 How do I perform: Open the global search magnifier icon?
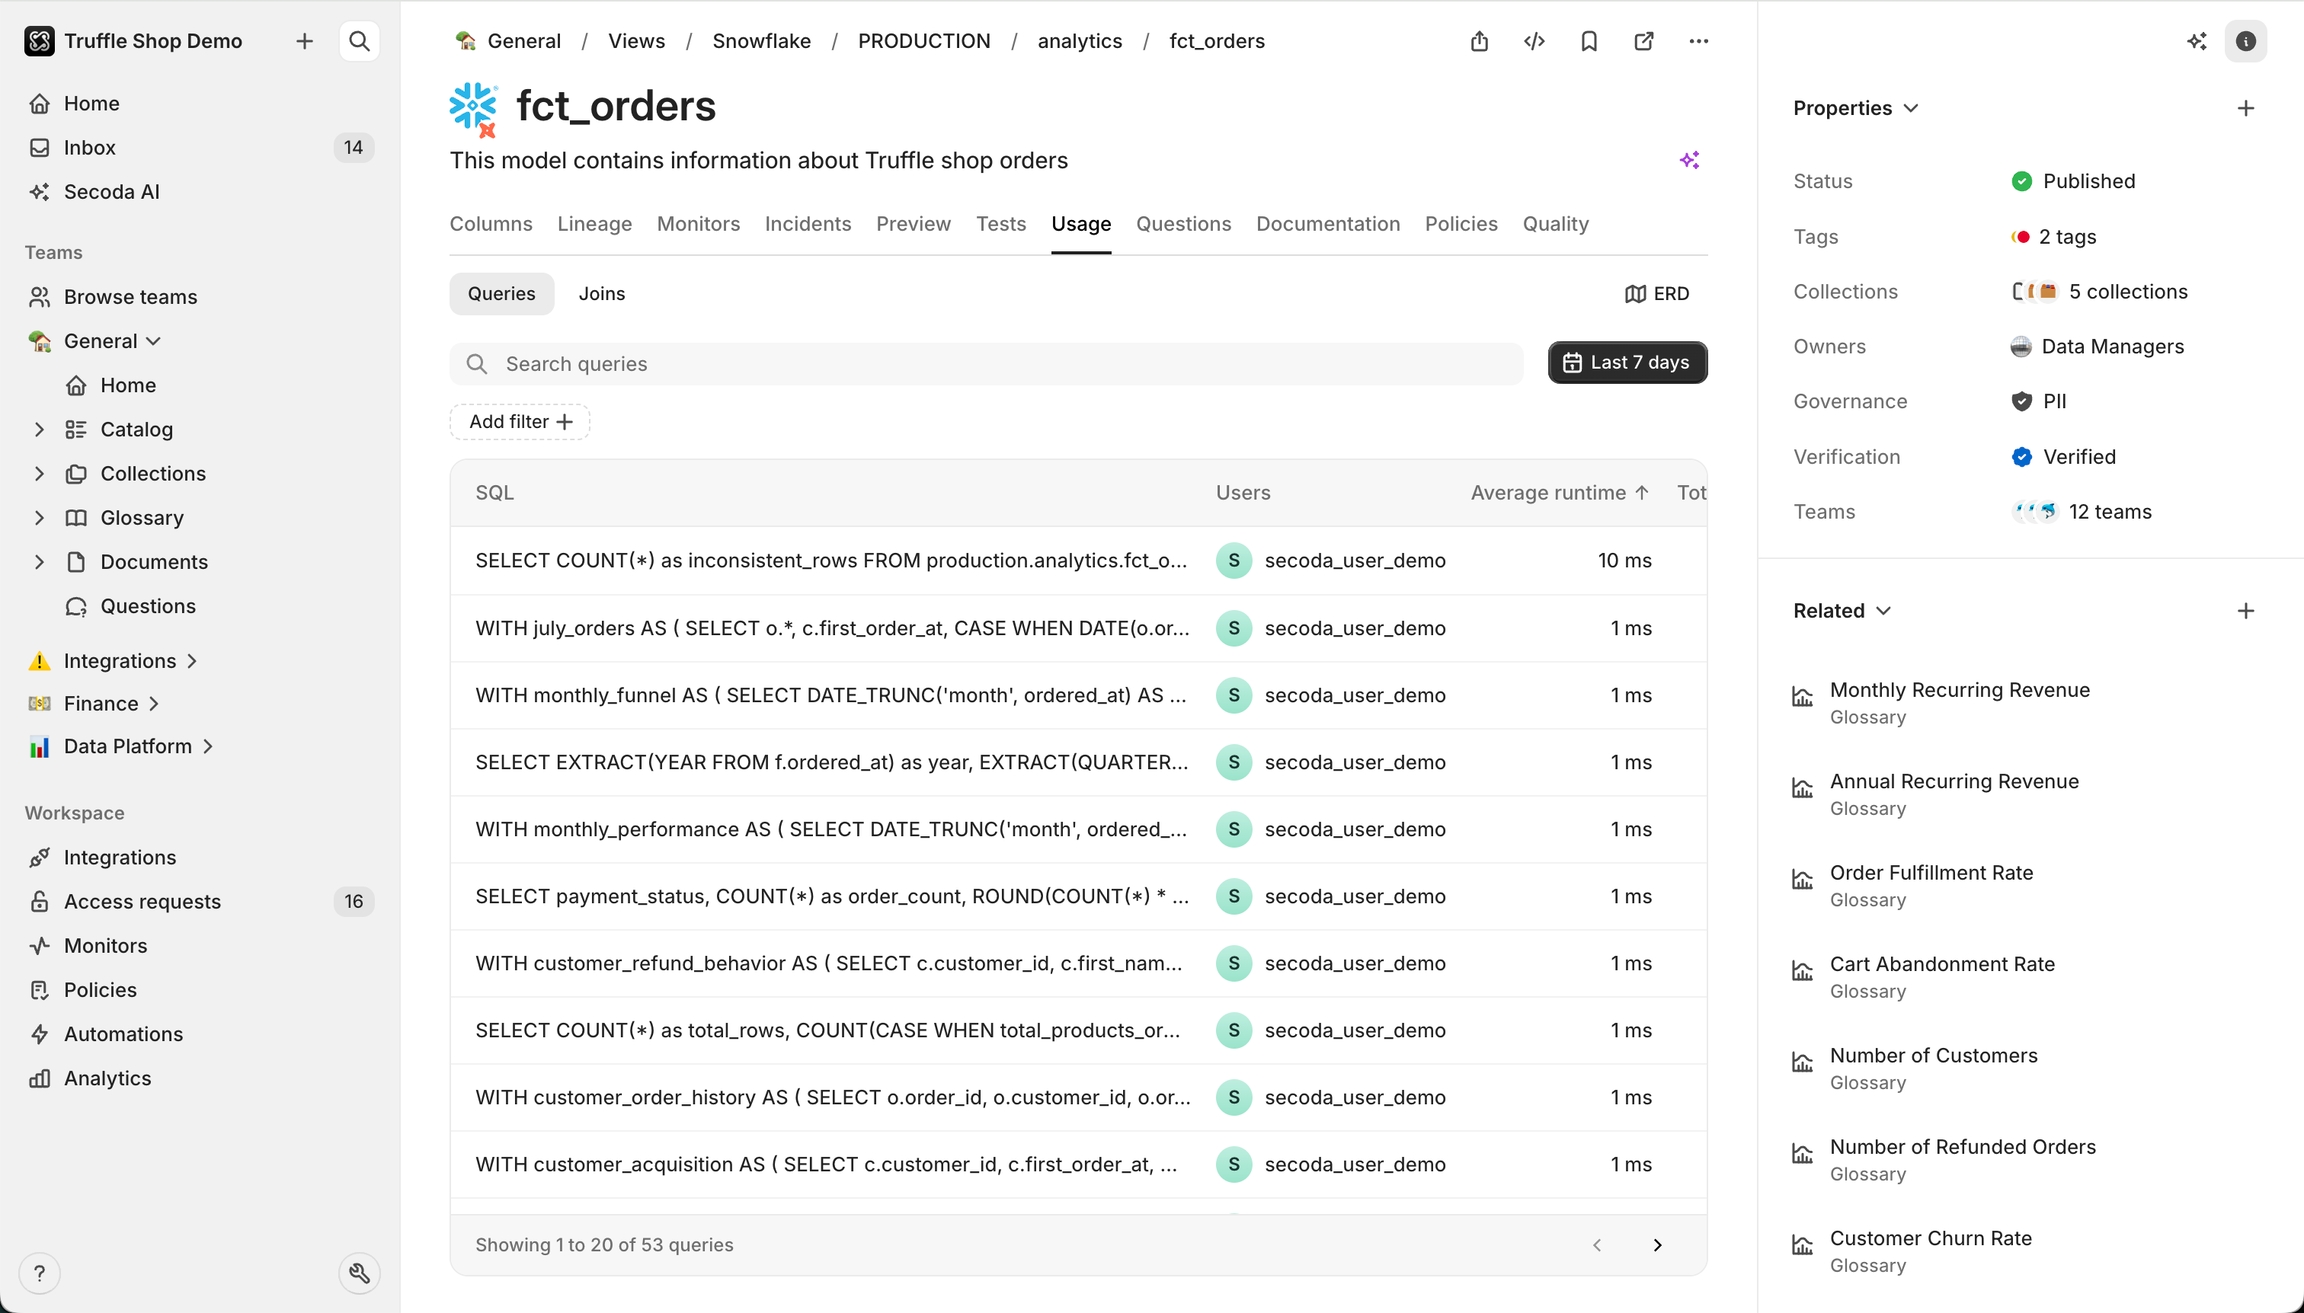pos(359,41)
